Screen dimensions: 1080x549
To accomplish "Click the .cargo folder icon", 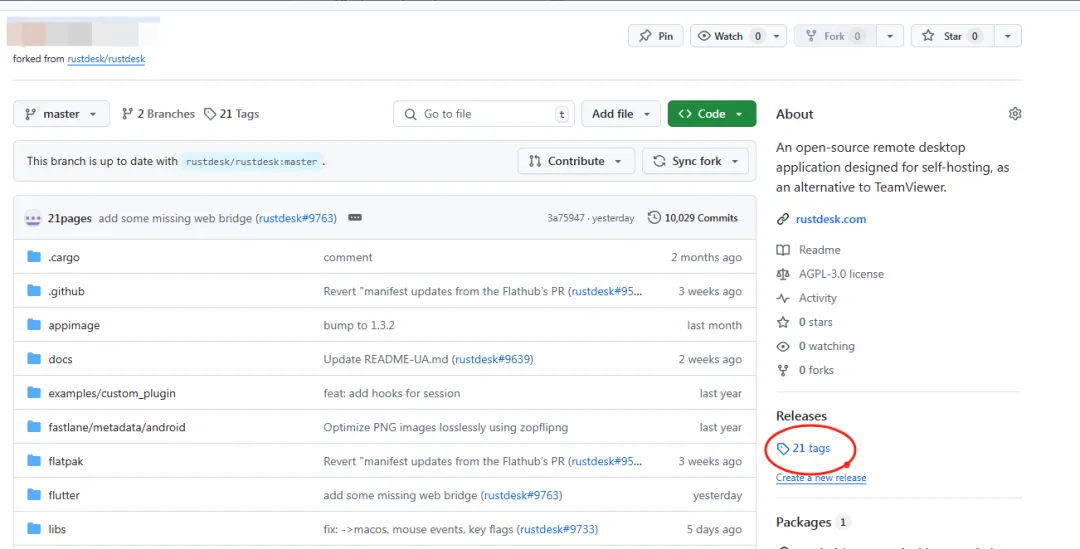I will 34,257.
